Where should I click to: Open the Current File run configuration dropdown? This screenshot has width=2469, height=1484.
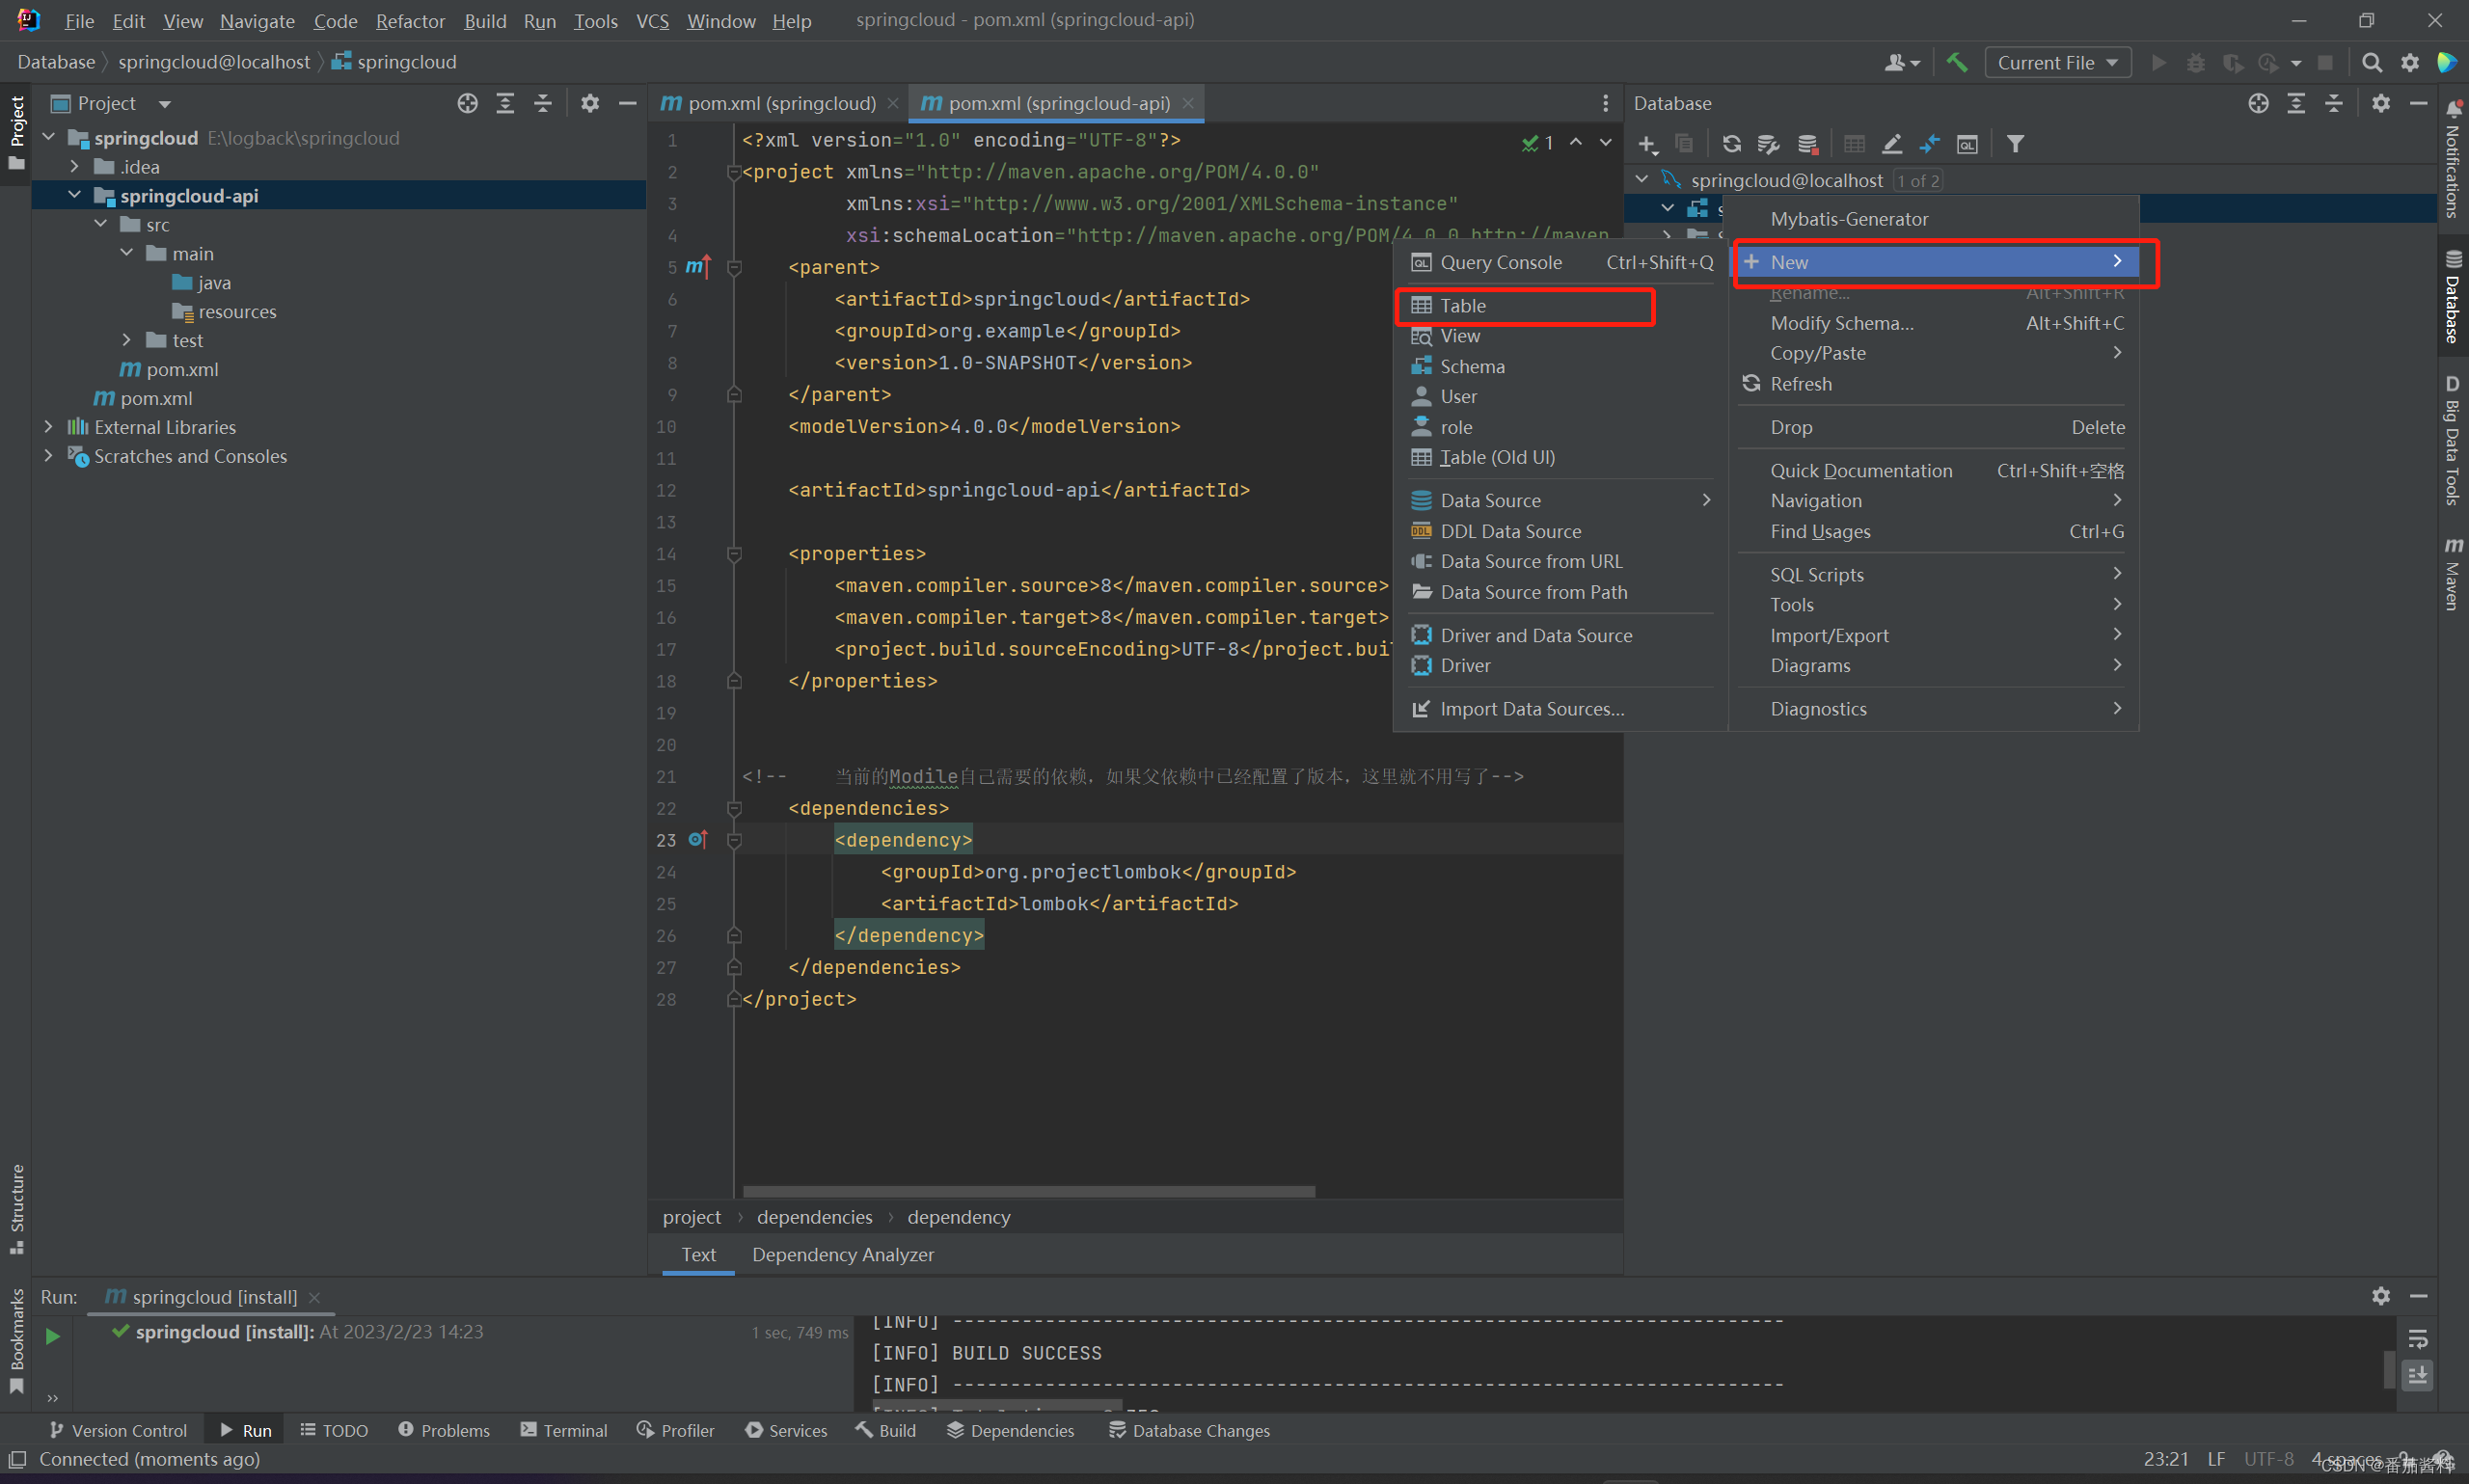[x=2057, y=63]
